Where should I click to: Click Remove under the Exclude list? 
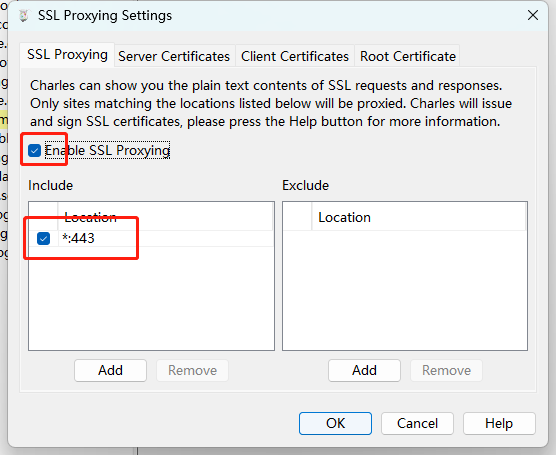pos(446,370)
